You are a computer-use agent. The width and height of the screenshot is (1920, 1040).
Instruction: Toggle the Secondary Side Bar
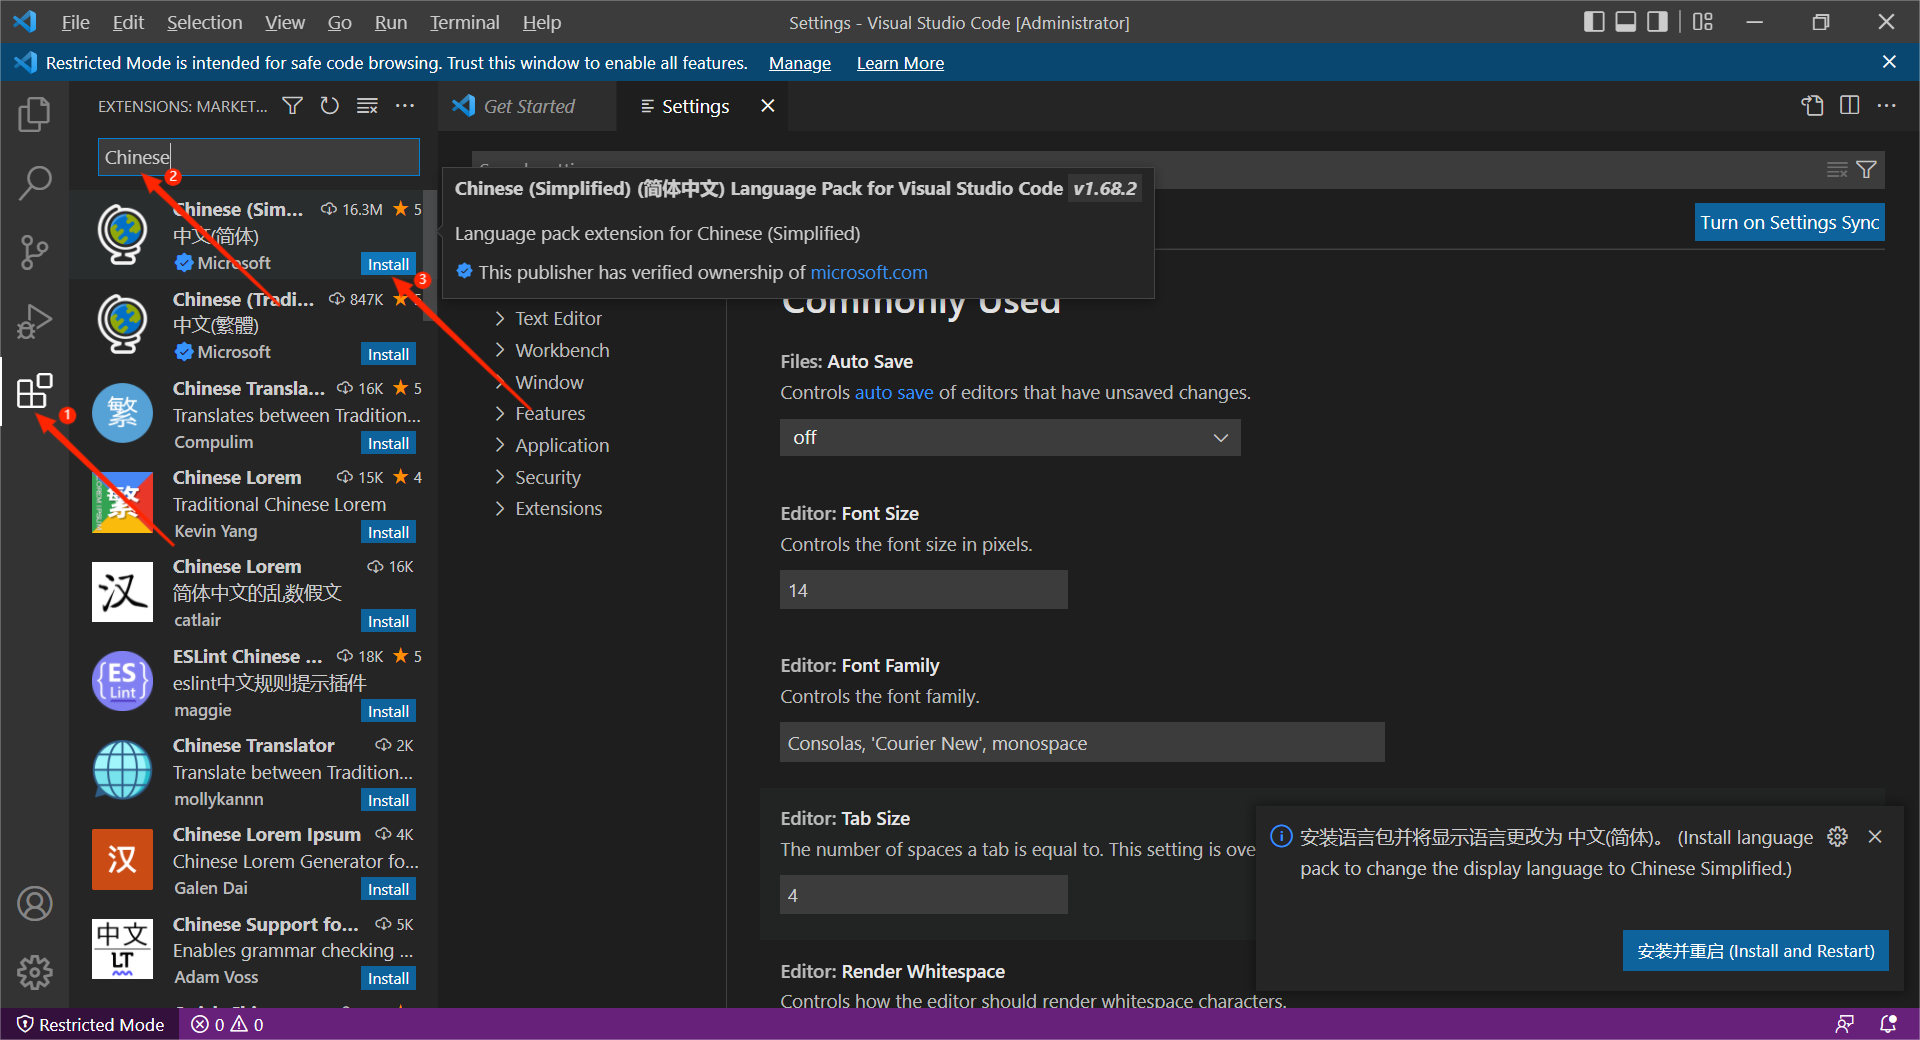1656,21
